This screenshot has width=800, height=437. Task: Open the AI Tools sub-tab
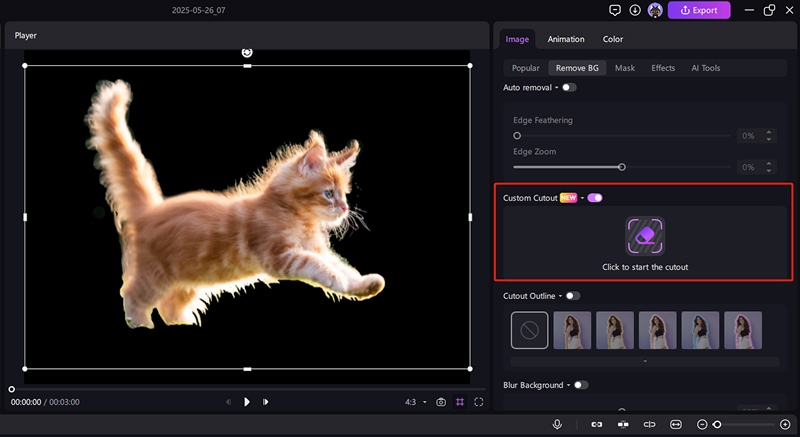click(x=705, y=68)
